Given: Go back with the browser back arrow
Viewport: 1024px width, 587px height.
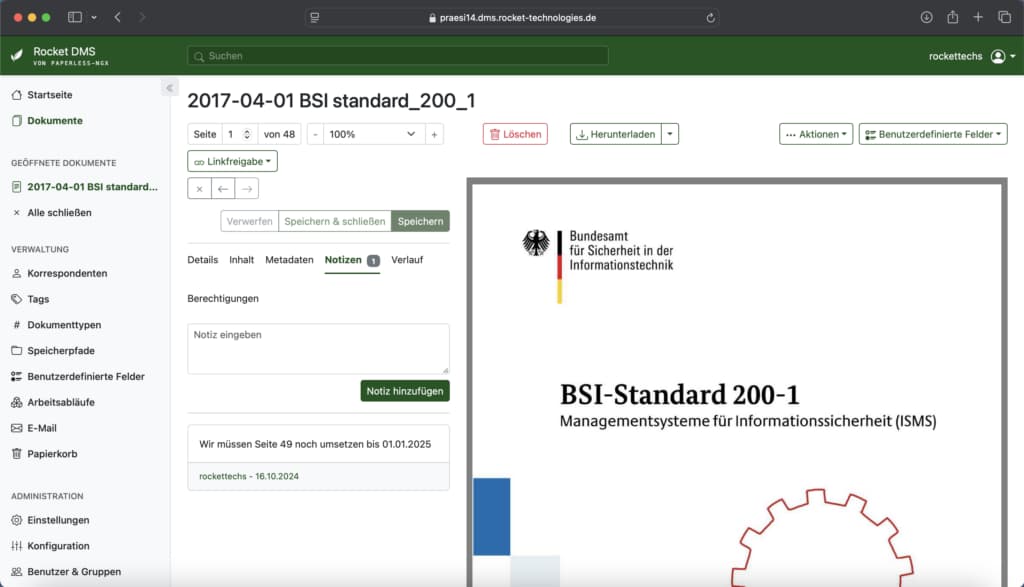Looking at the screenshot, I should point(118,18).
